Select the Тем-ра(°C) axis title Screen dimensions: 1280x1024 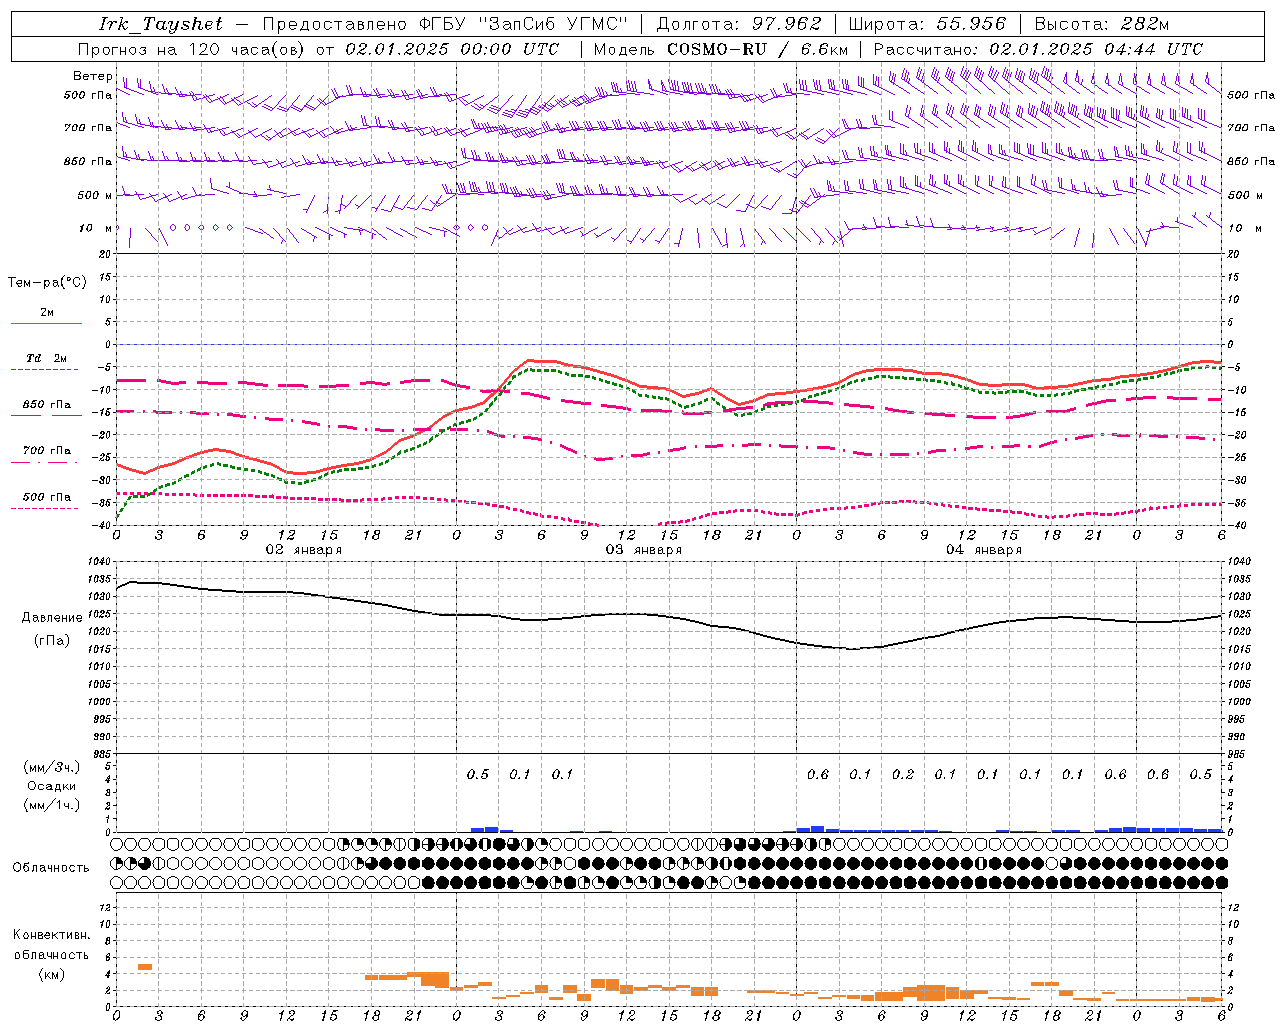pos(47,283)
